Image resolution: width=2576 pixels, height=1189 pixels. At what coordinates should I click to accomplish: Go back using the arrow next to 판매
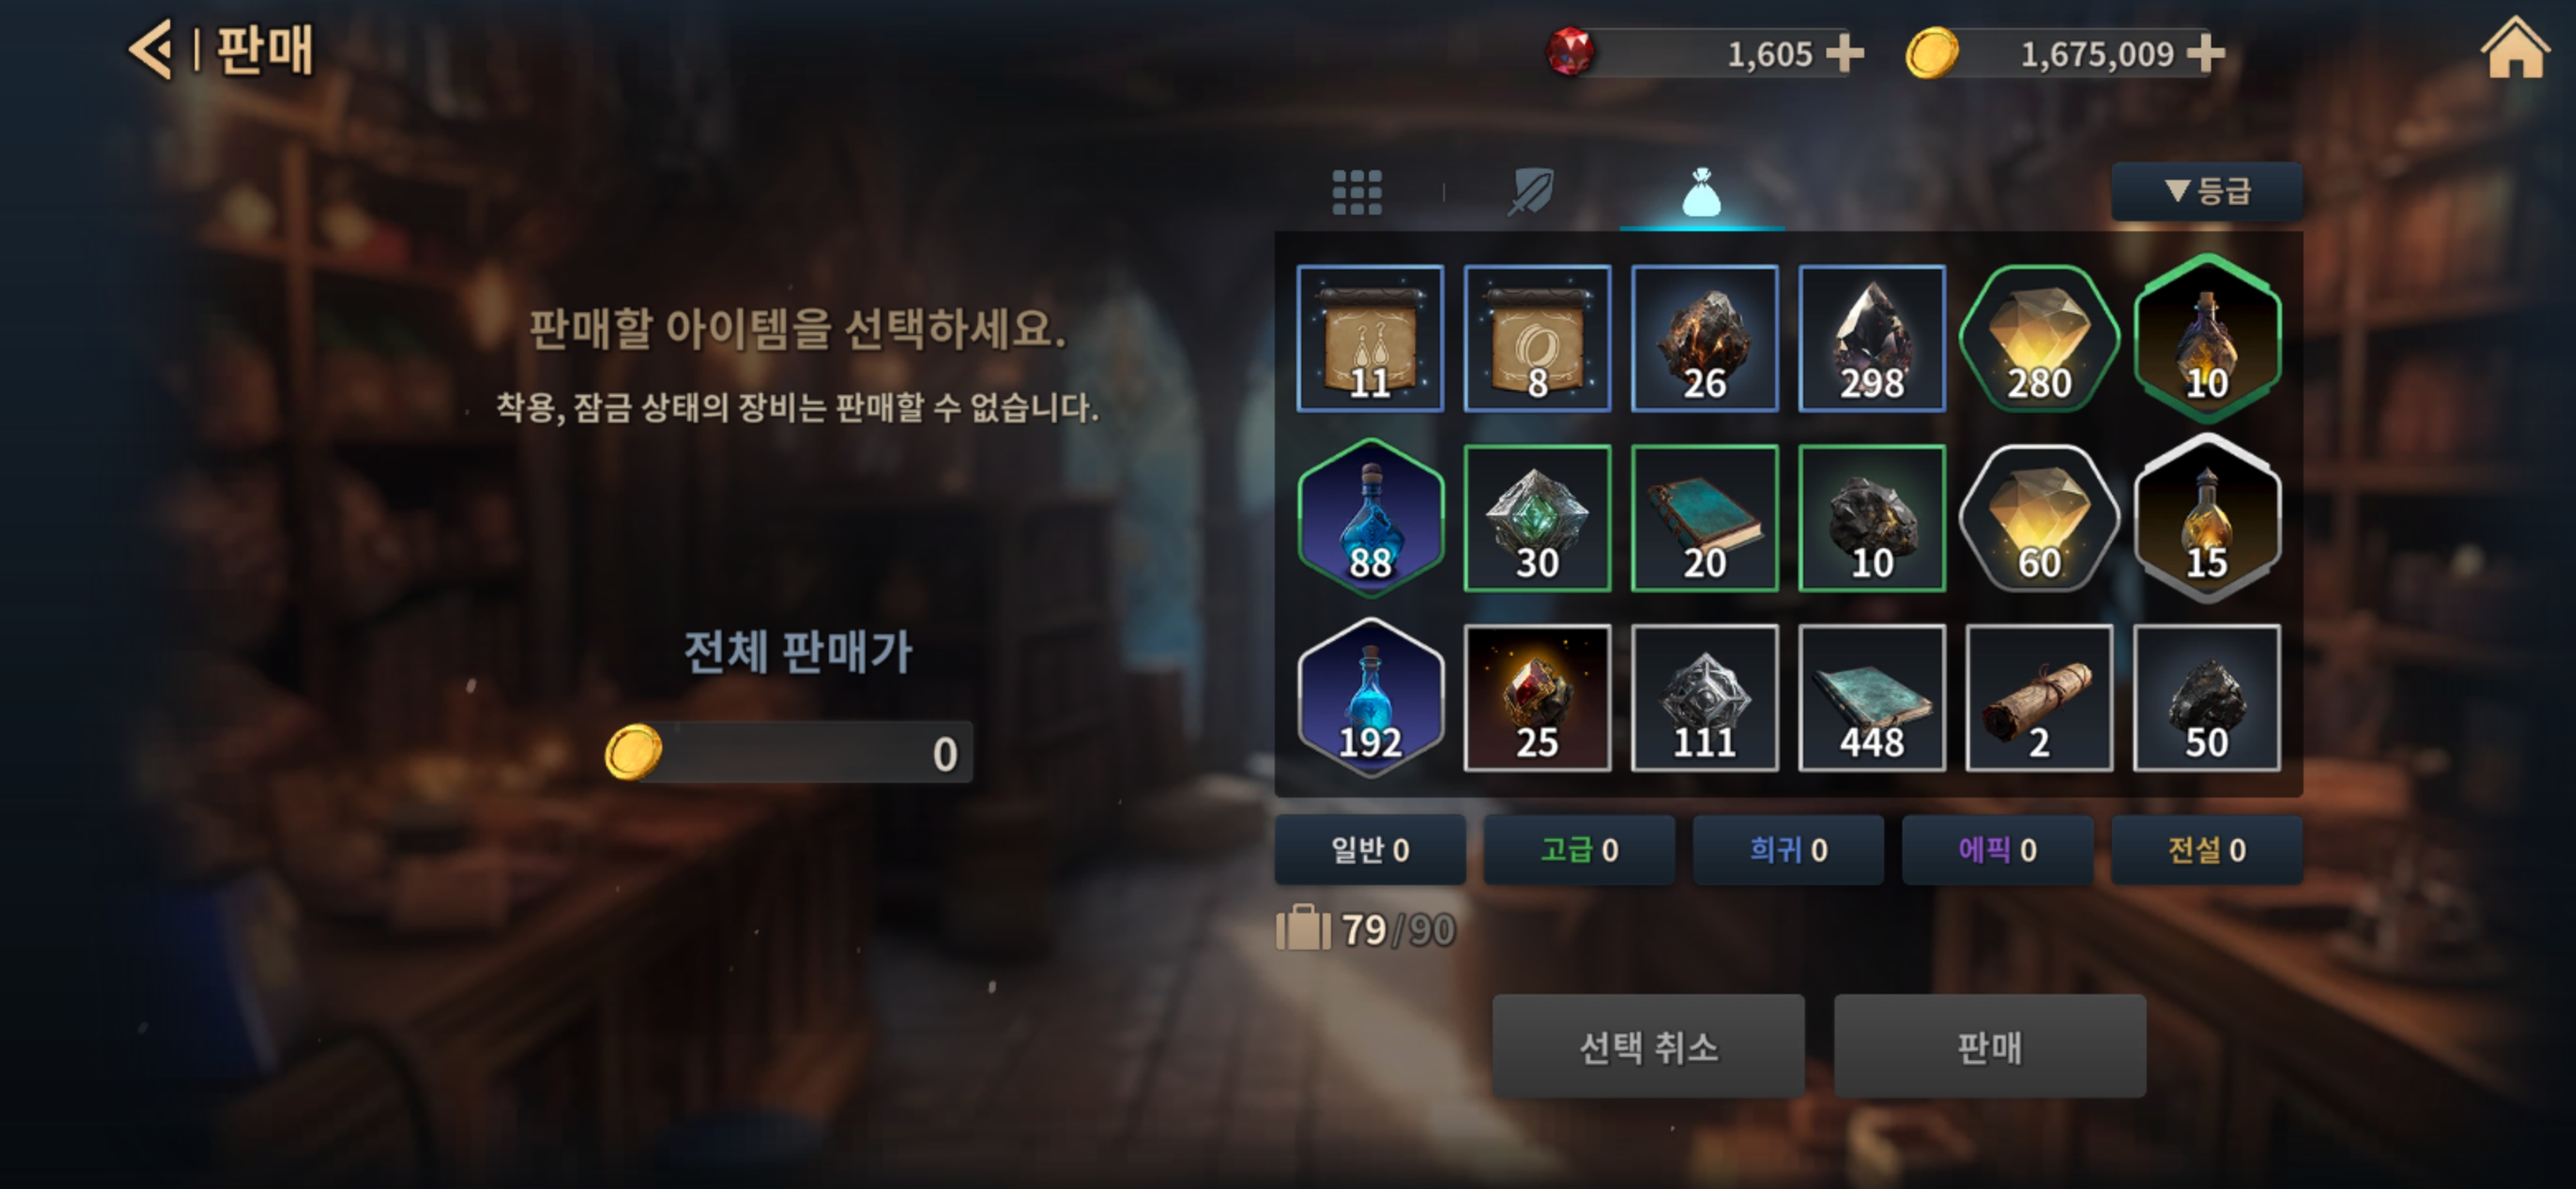(151, 50)
